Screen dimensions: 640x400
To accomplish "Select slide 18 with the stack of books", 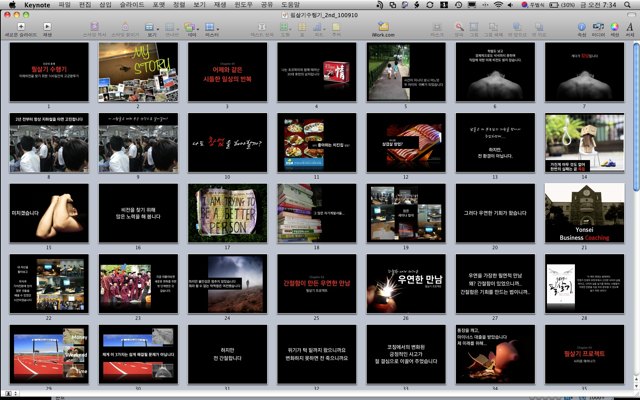I will (317, 213).
